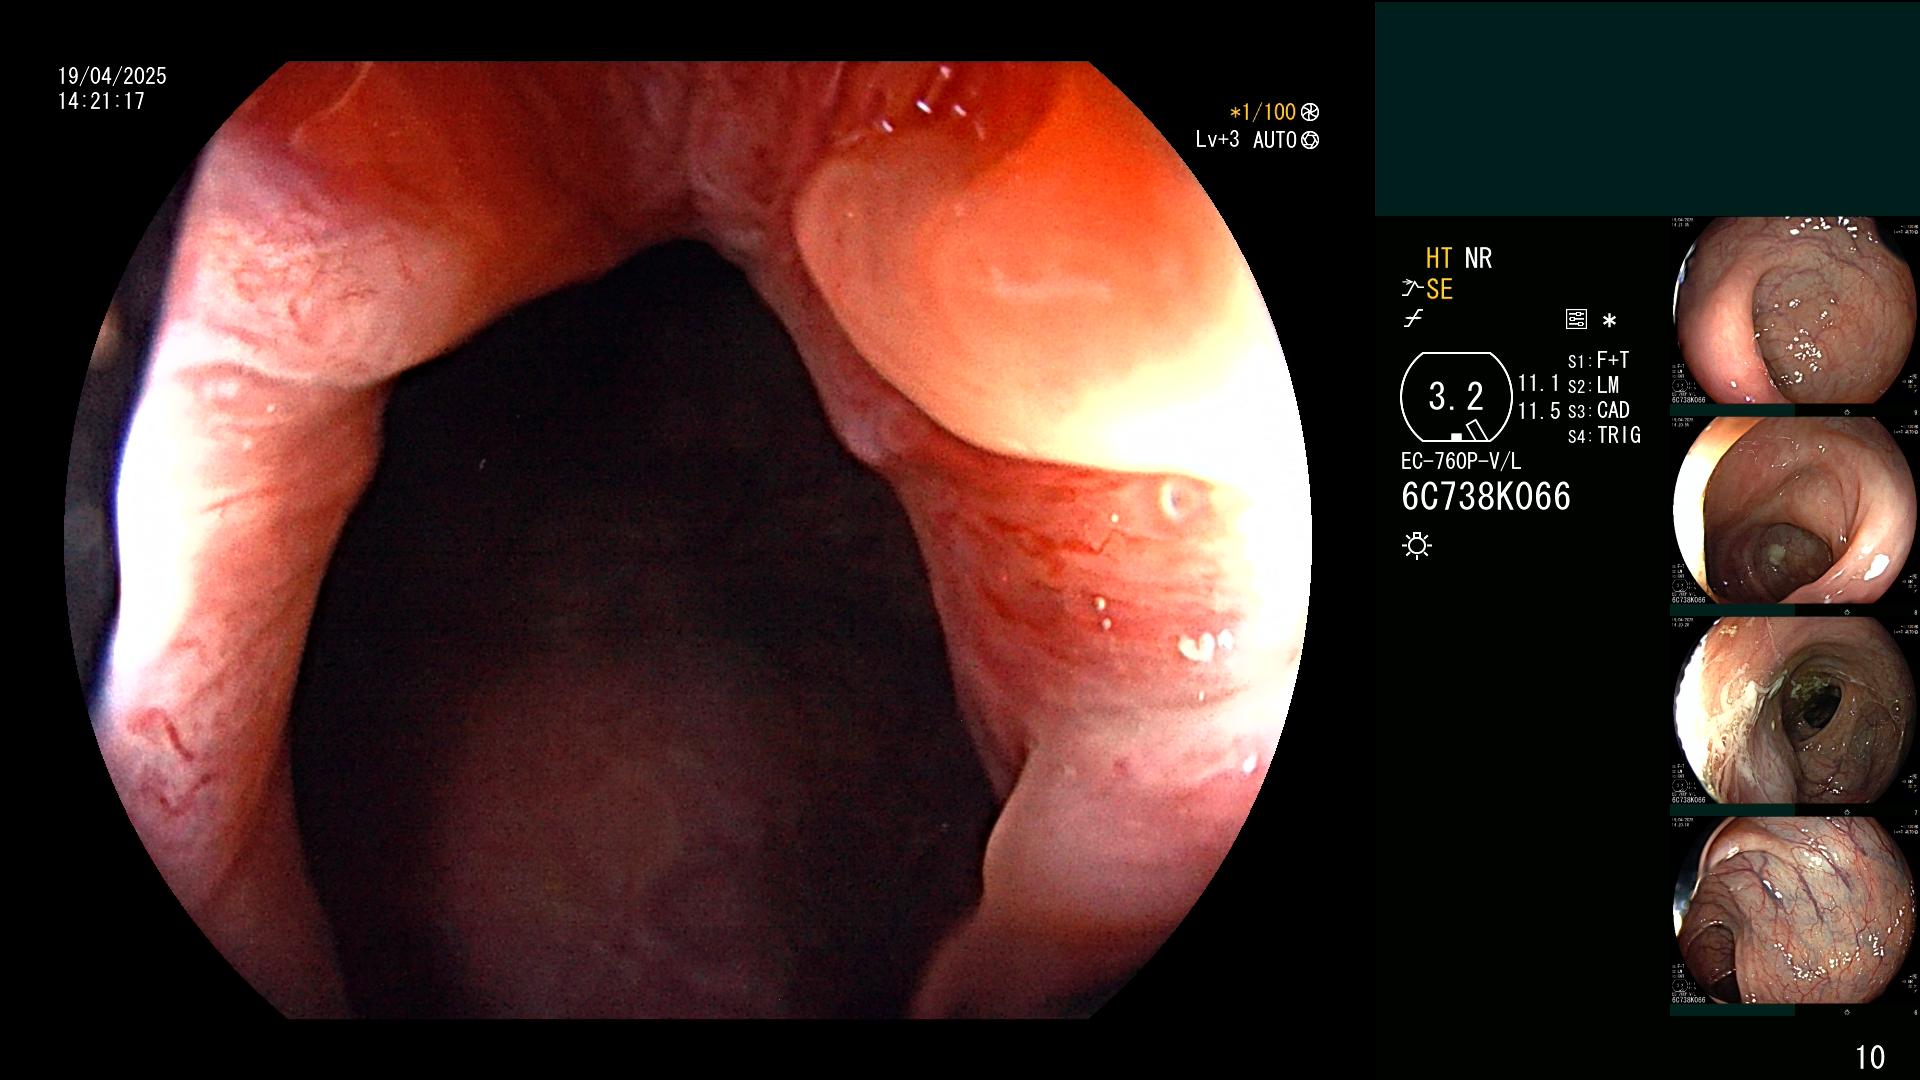Select the yellow SE indicator
Viewport: 1920px width, 1080px height.
[x=1439, y=290]
